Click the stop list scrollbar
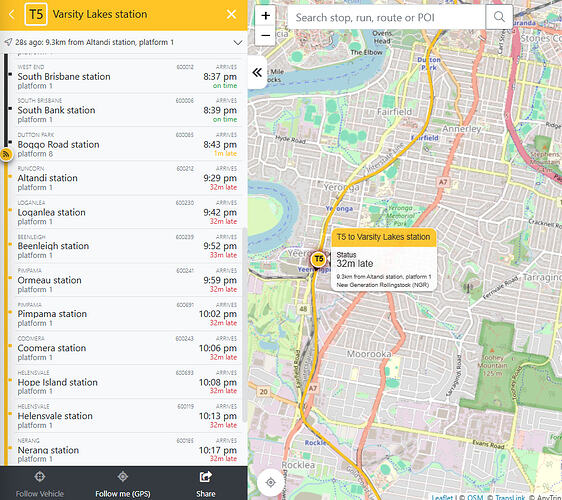The image size is (562, 500). [x=244, y=324]
